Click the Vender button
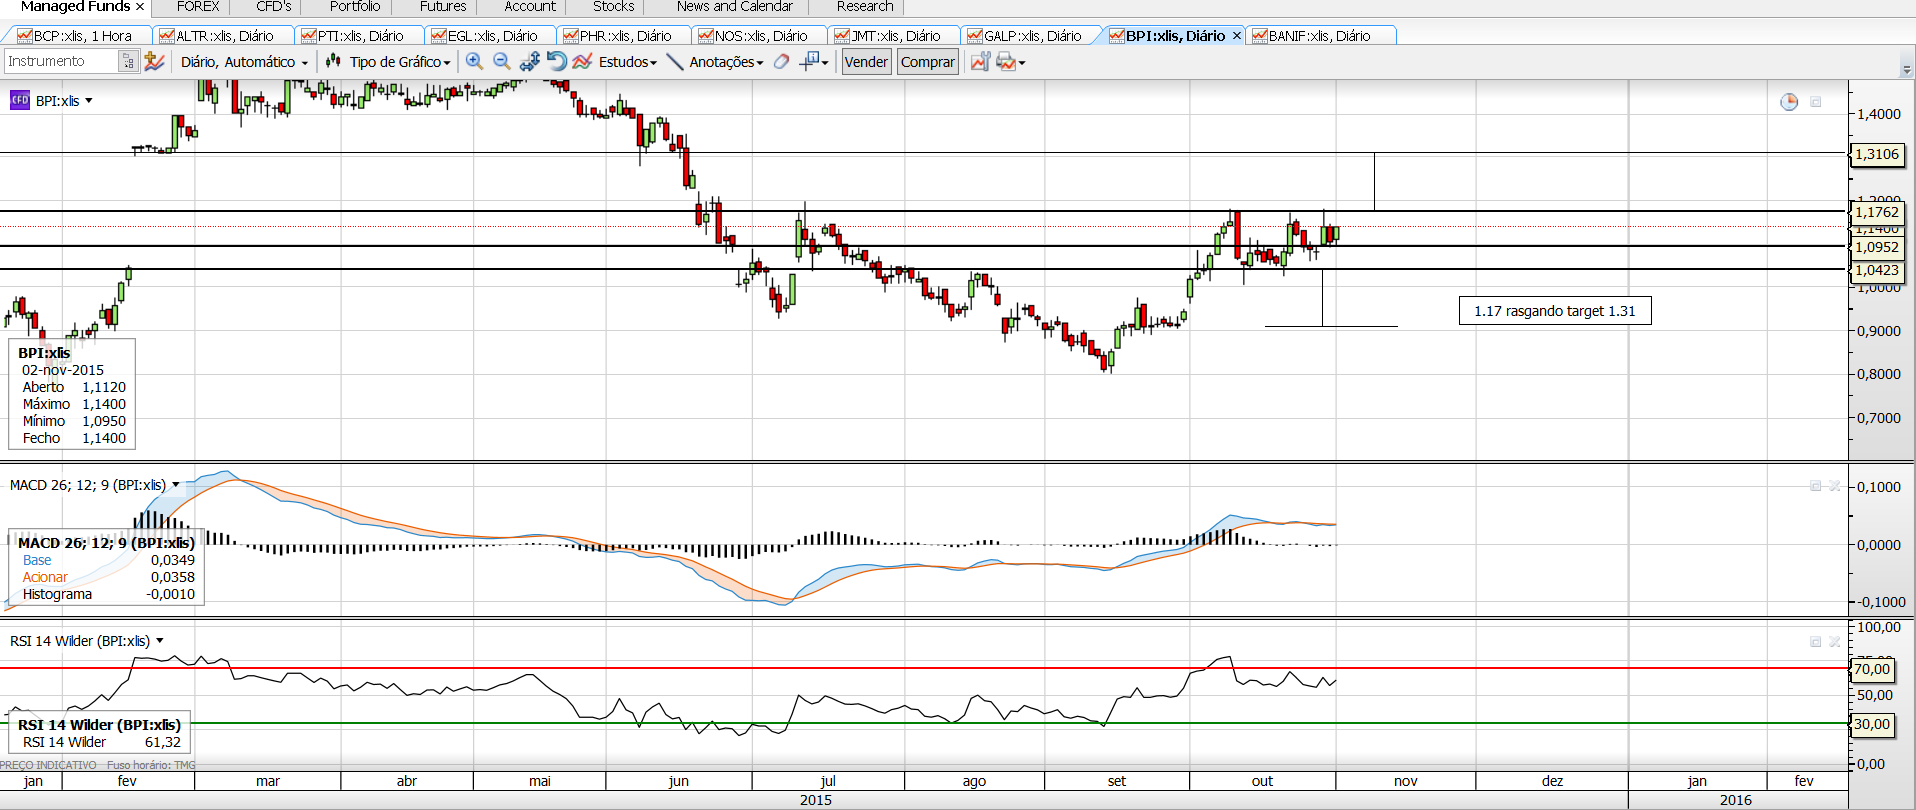The height and width of the screenshot is (810, 1916). pos(866,62)
